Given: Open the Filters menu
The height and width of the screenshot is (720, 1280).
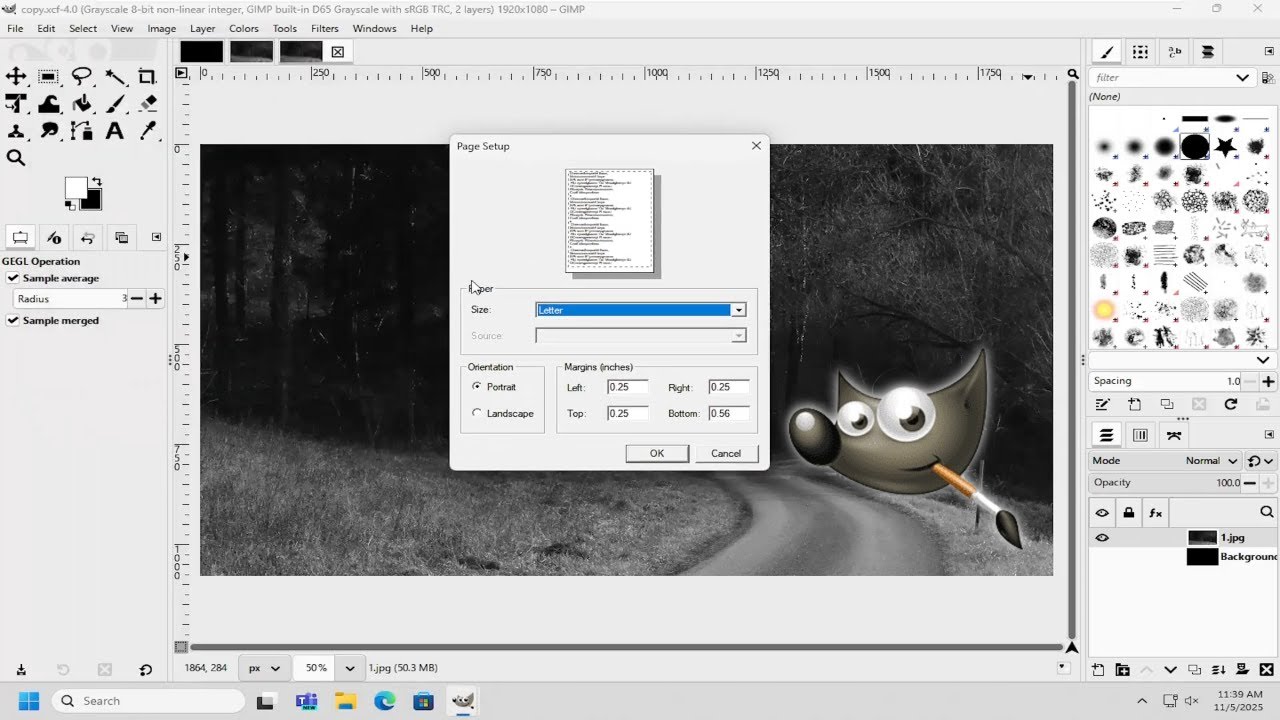Looking at the screenshot, I should pos(324,29).
